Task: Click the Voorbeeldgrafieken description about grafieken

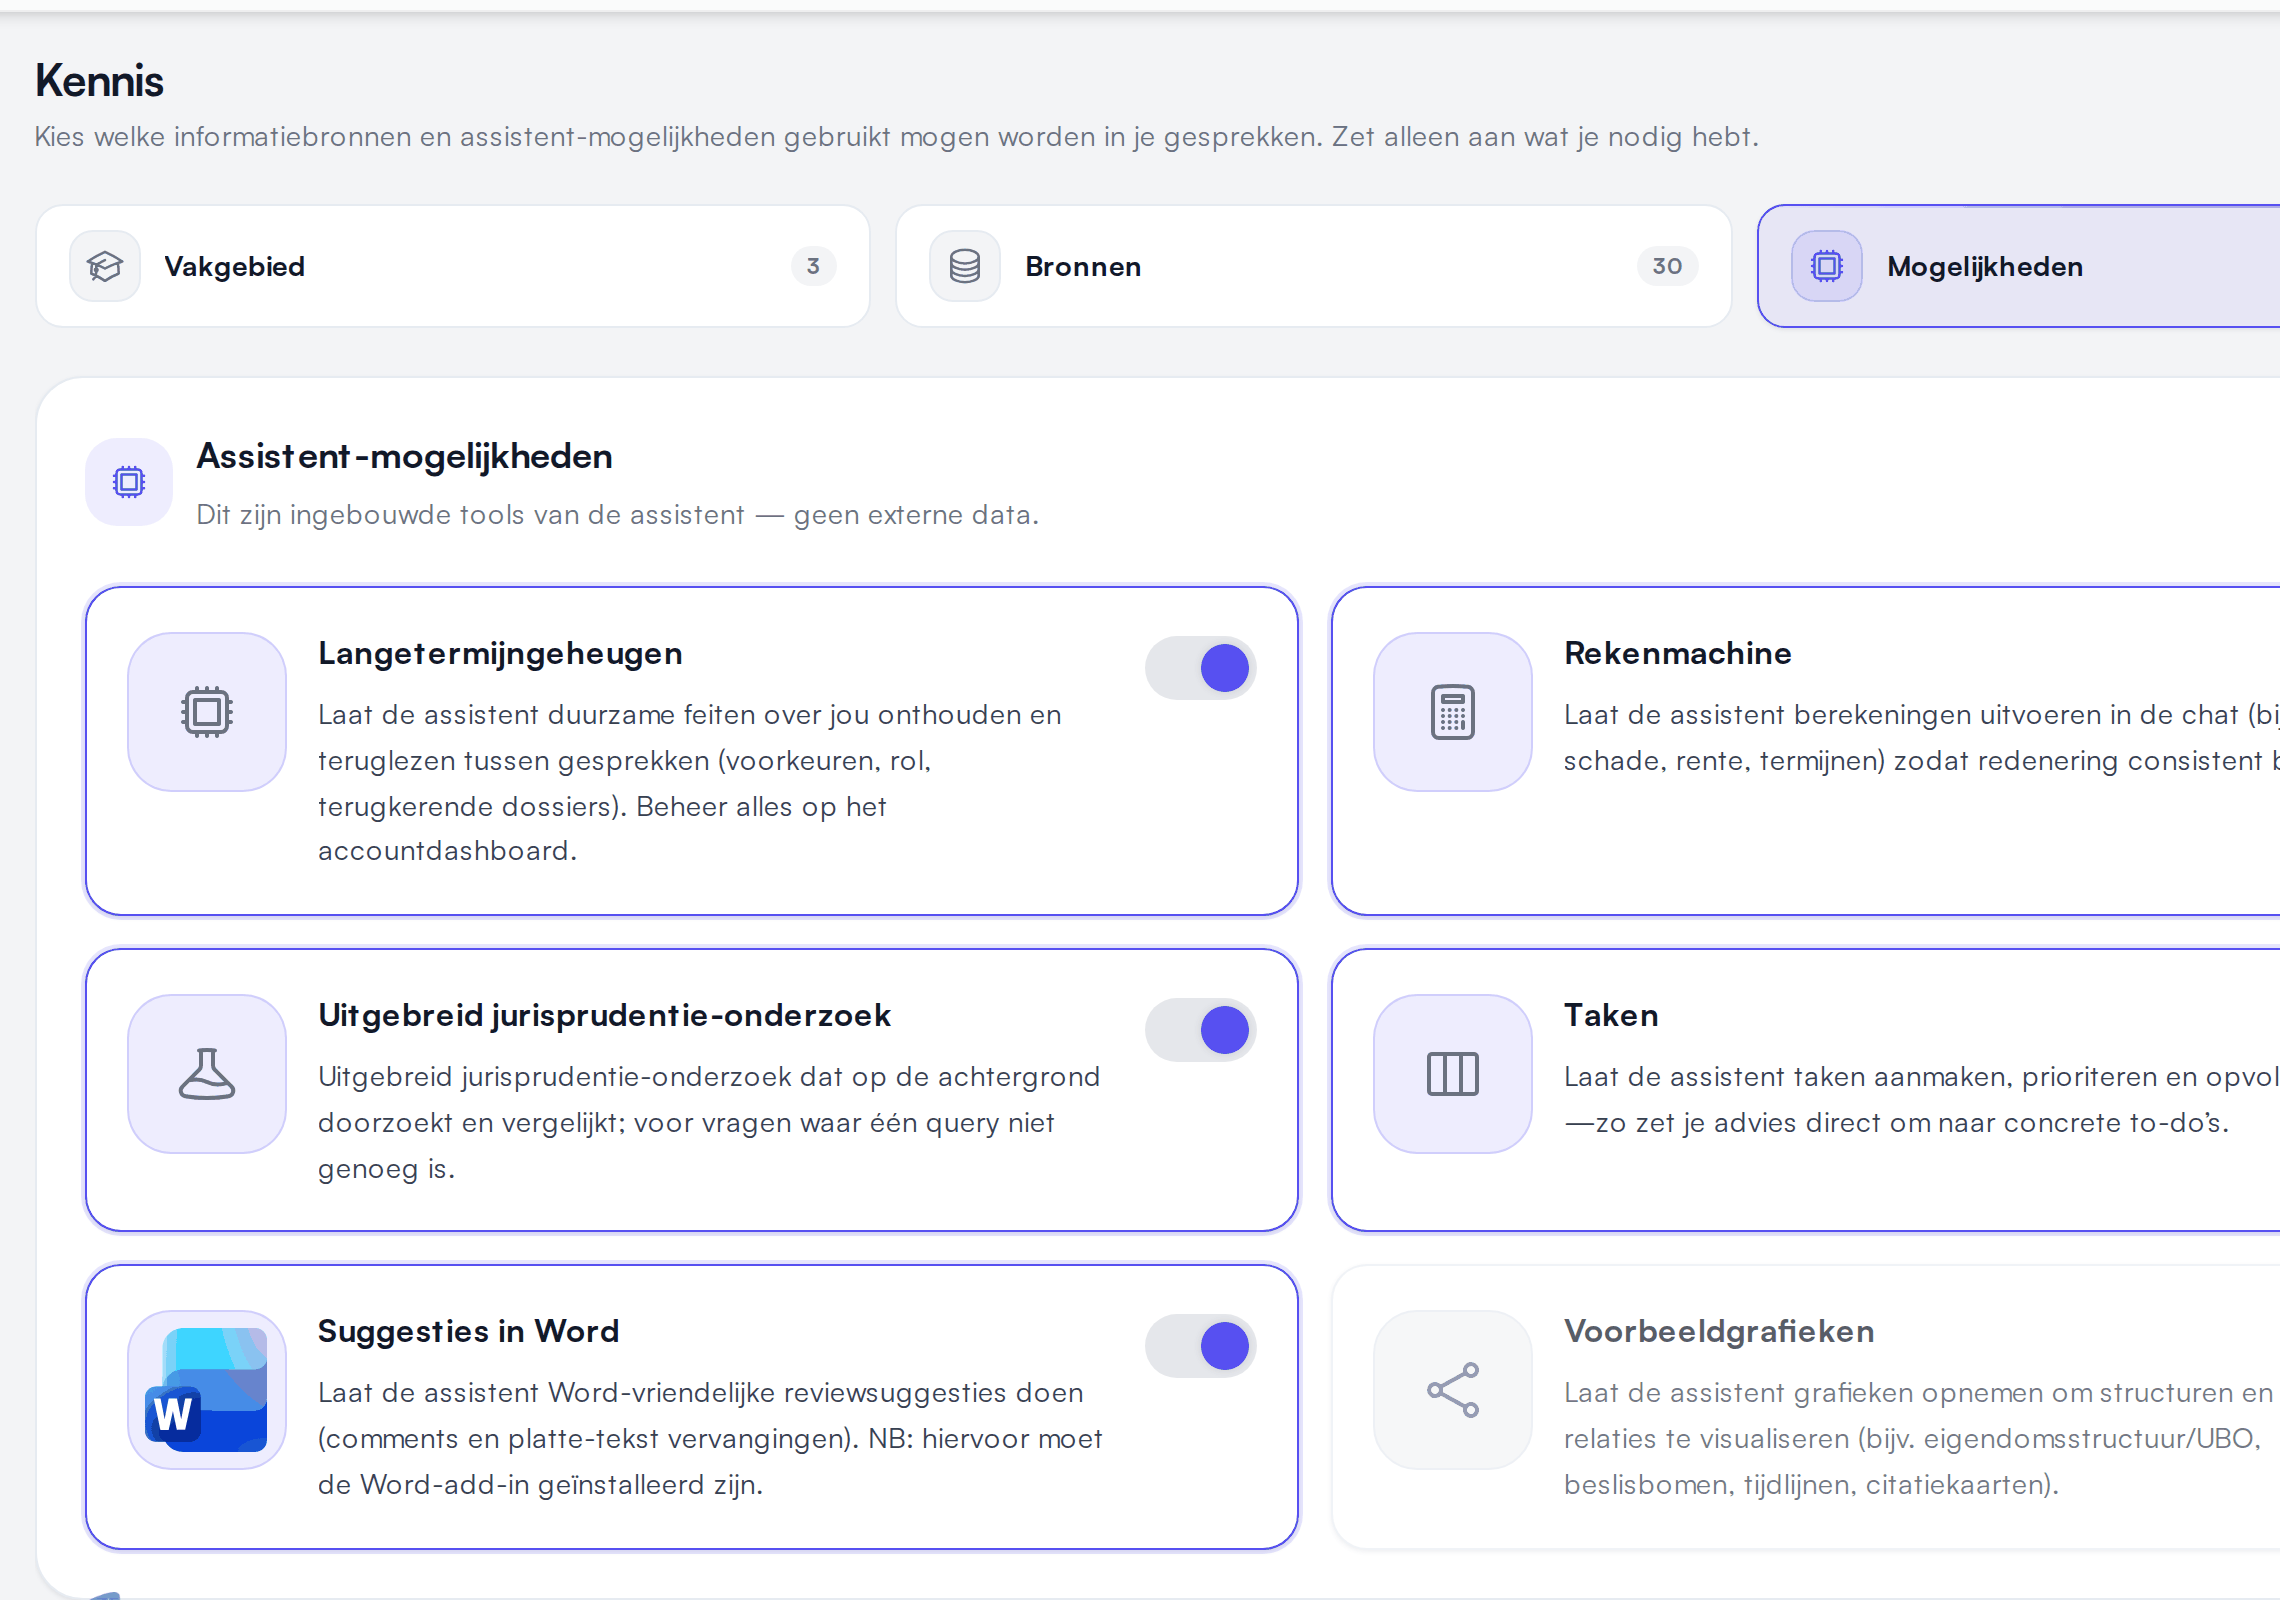Action: pyautogui.click(x=1919, y=1439)
